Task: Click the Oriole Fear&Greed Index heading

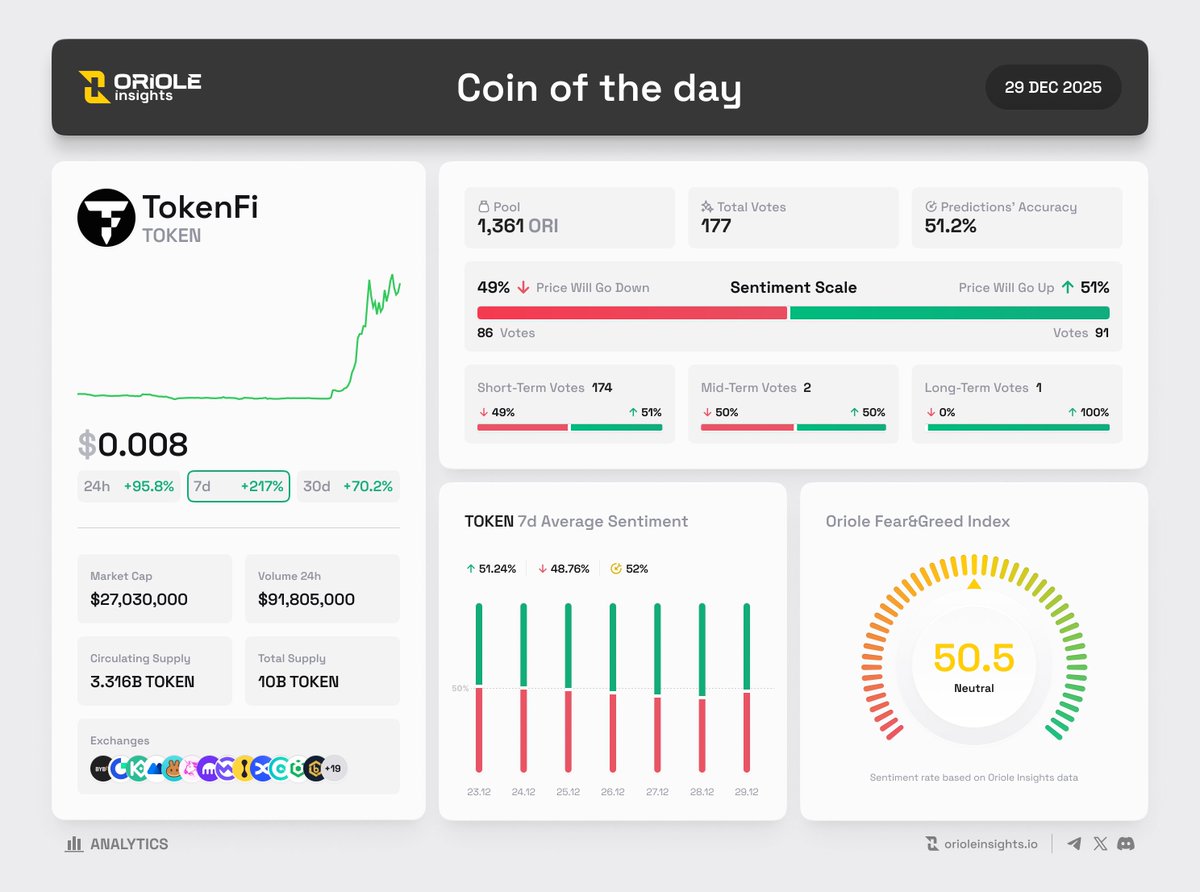Action: click(x=918, y=521)
